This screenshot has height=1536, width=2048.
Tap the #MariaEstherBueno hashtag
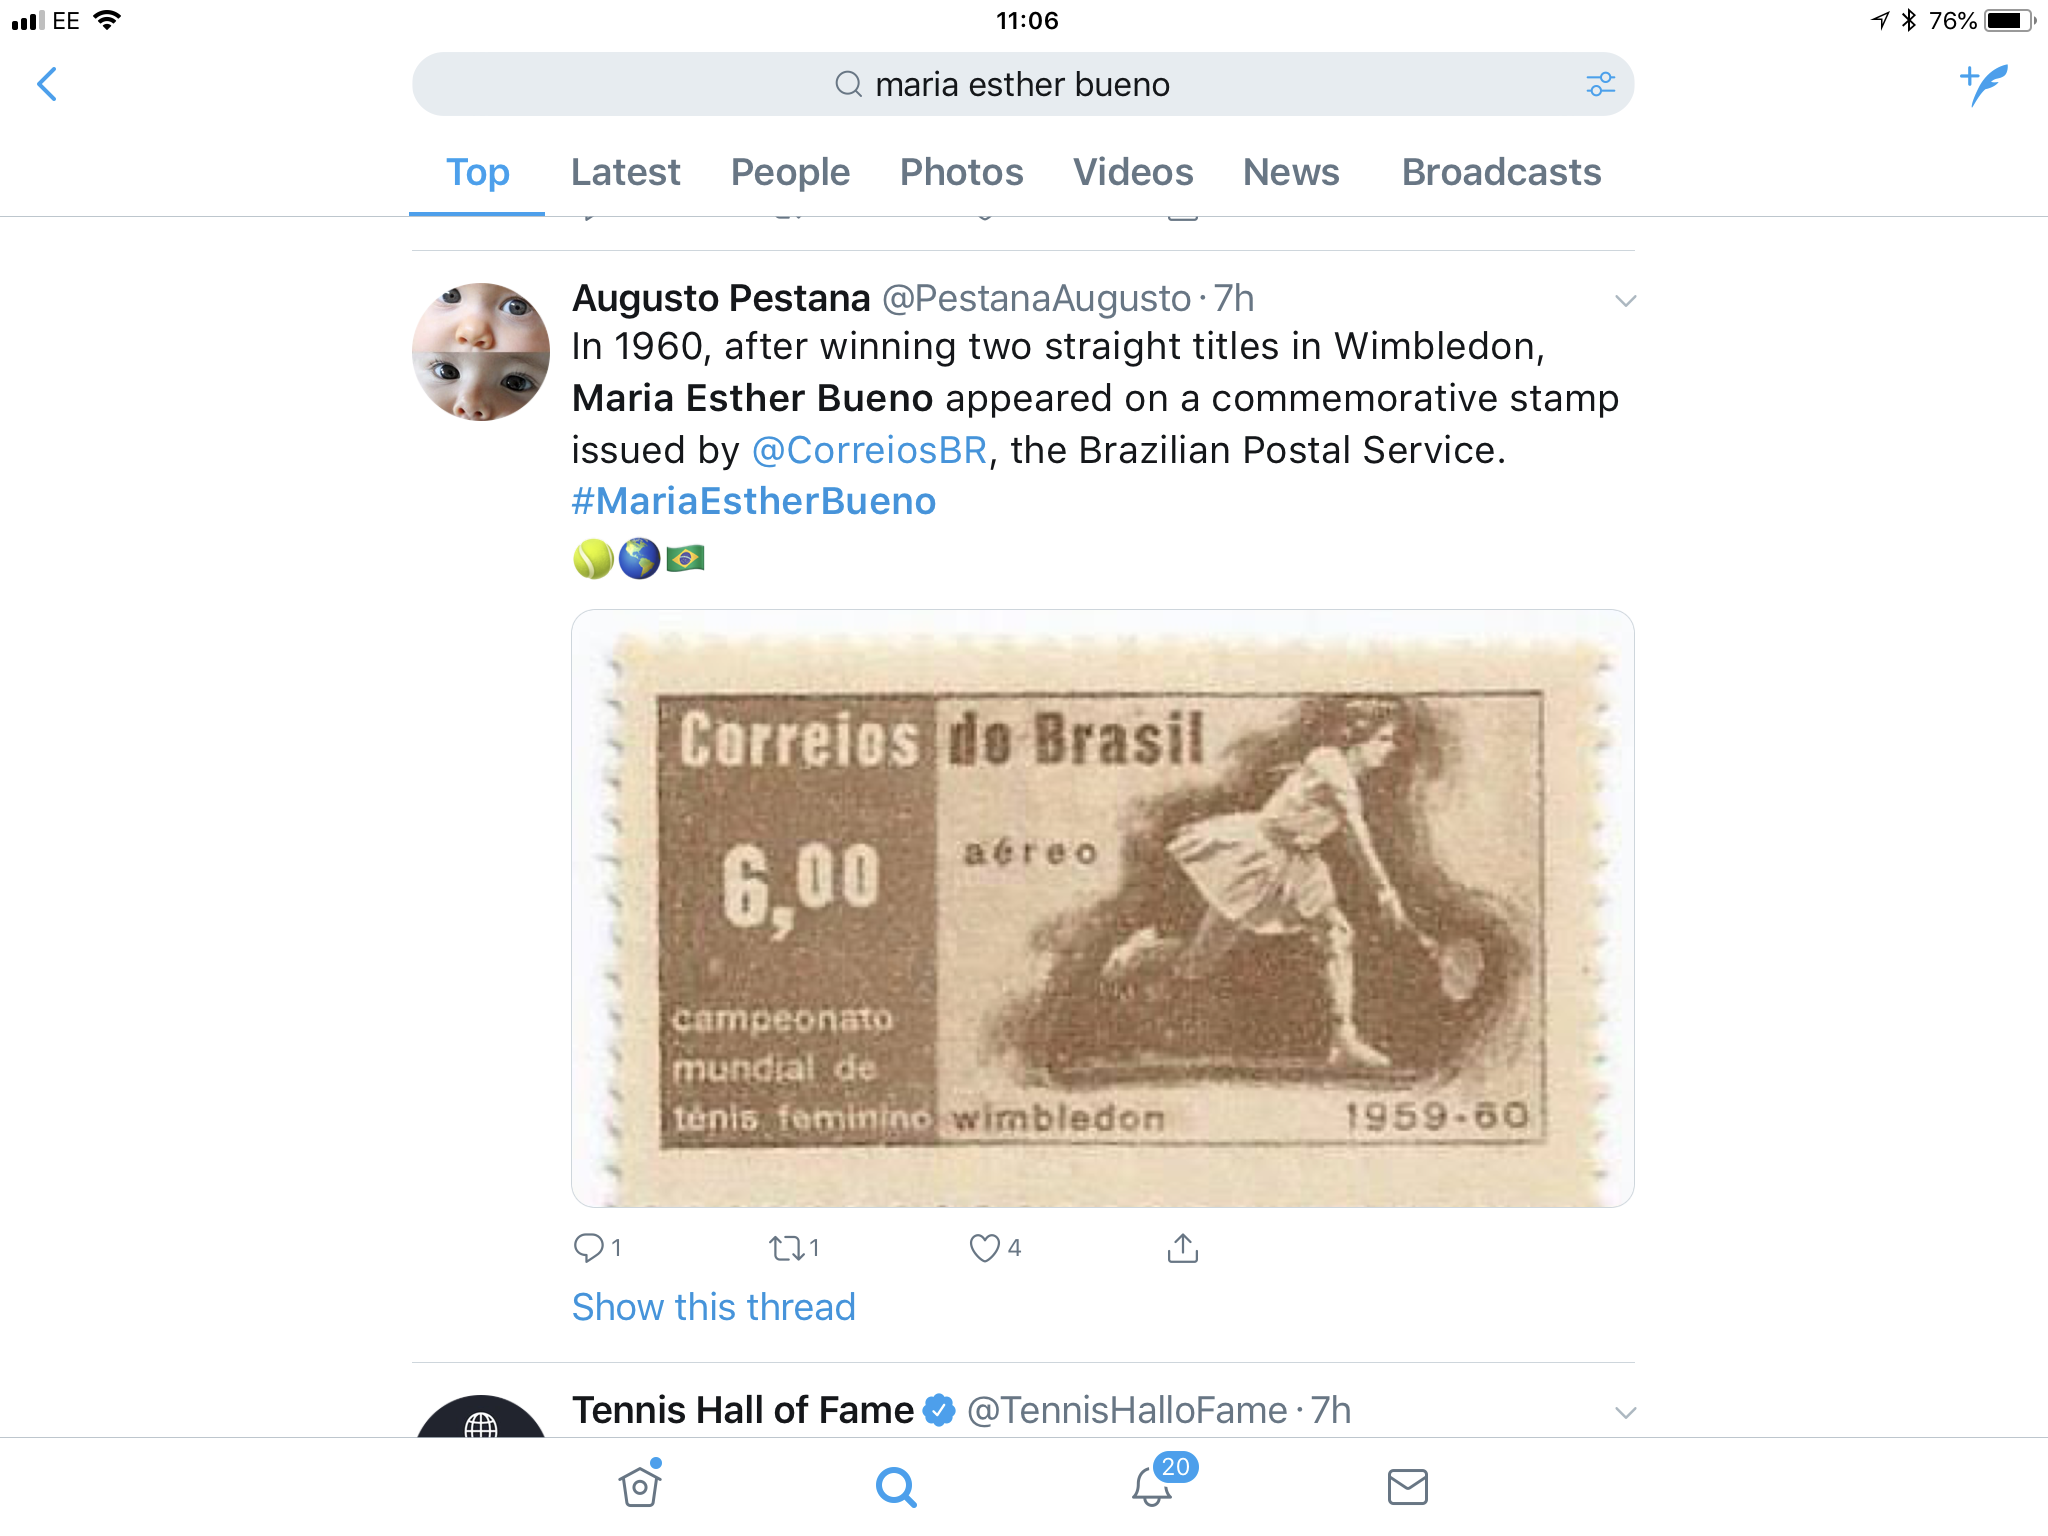(x=754, y=501)
